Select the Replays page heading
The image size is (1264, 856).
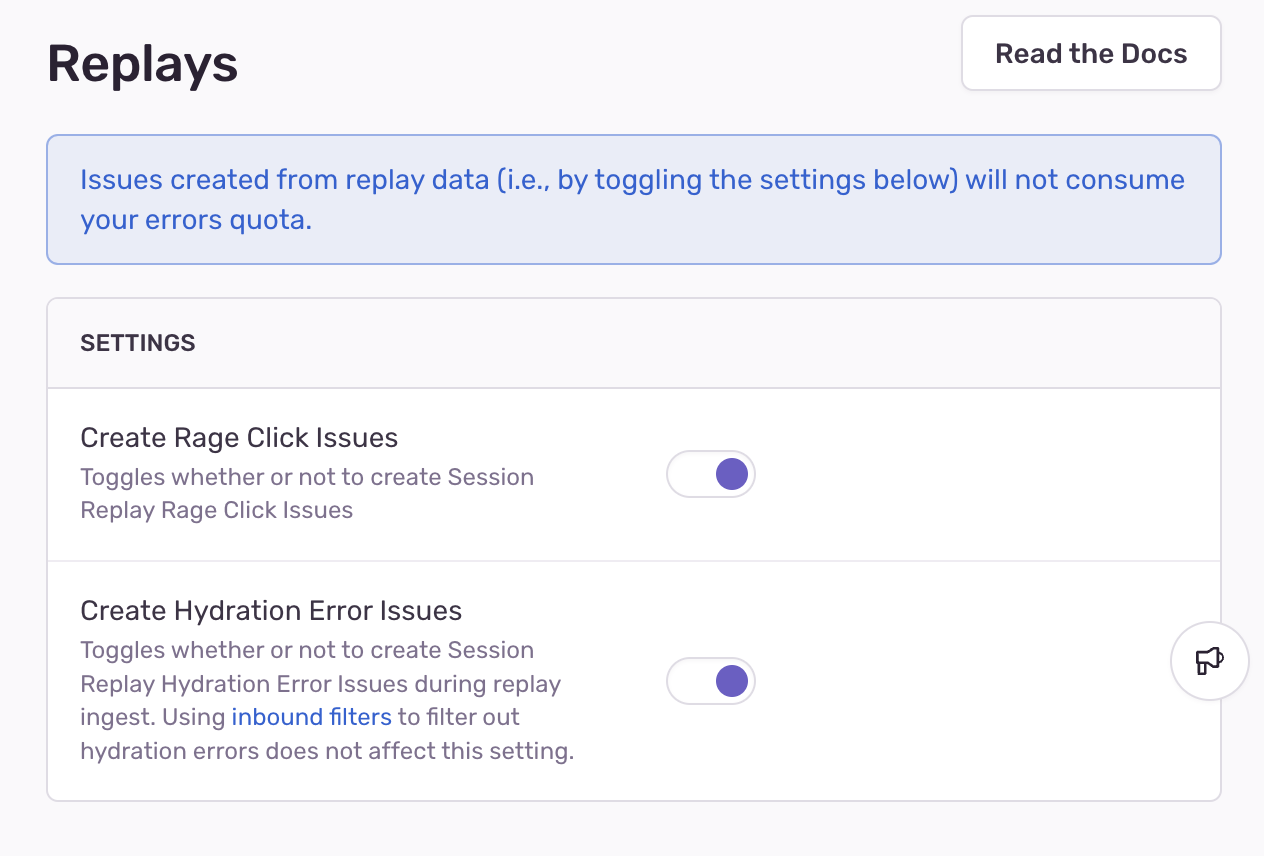143,64
